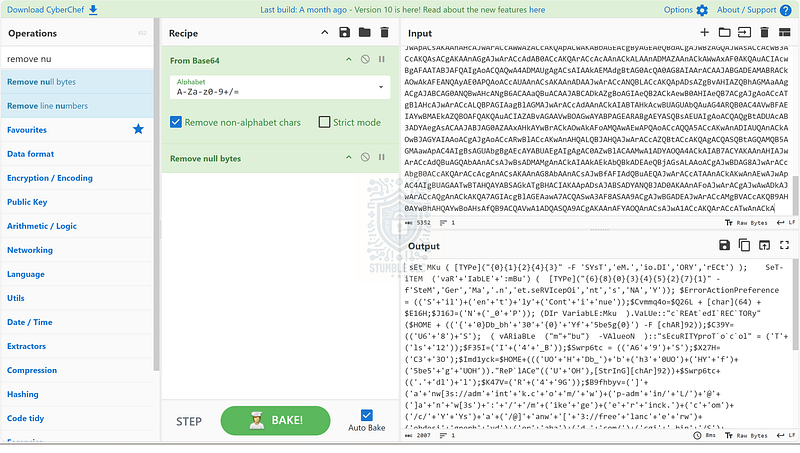The width and height of the screenshot is (800, 453).
Task: Click the output bake time clock icon
Action: pyautogui.click(x=697, y=436)
